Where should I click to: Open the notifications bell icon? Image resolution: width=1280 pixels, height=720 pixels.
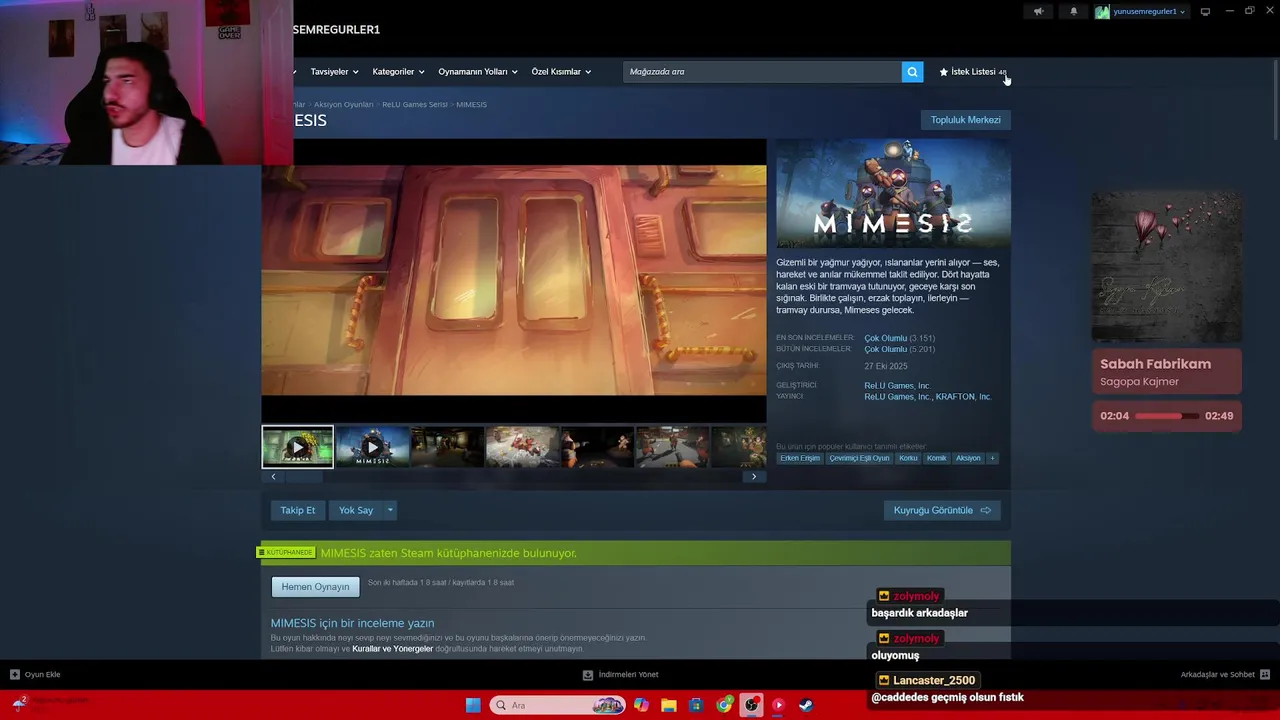click(1074, 11)
